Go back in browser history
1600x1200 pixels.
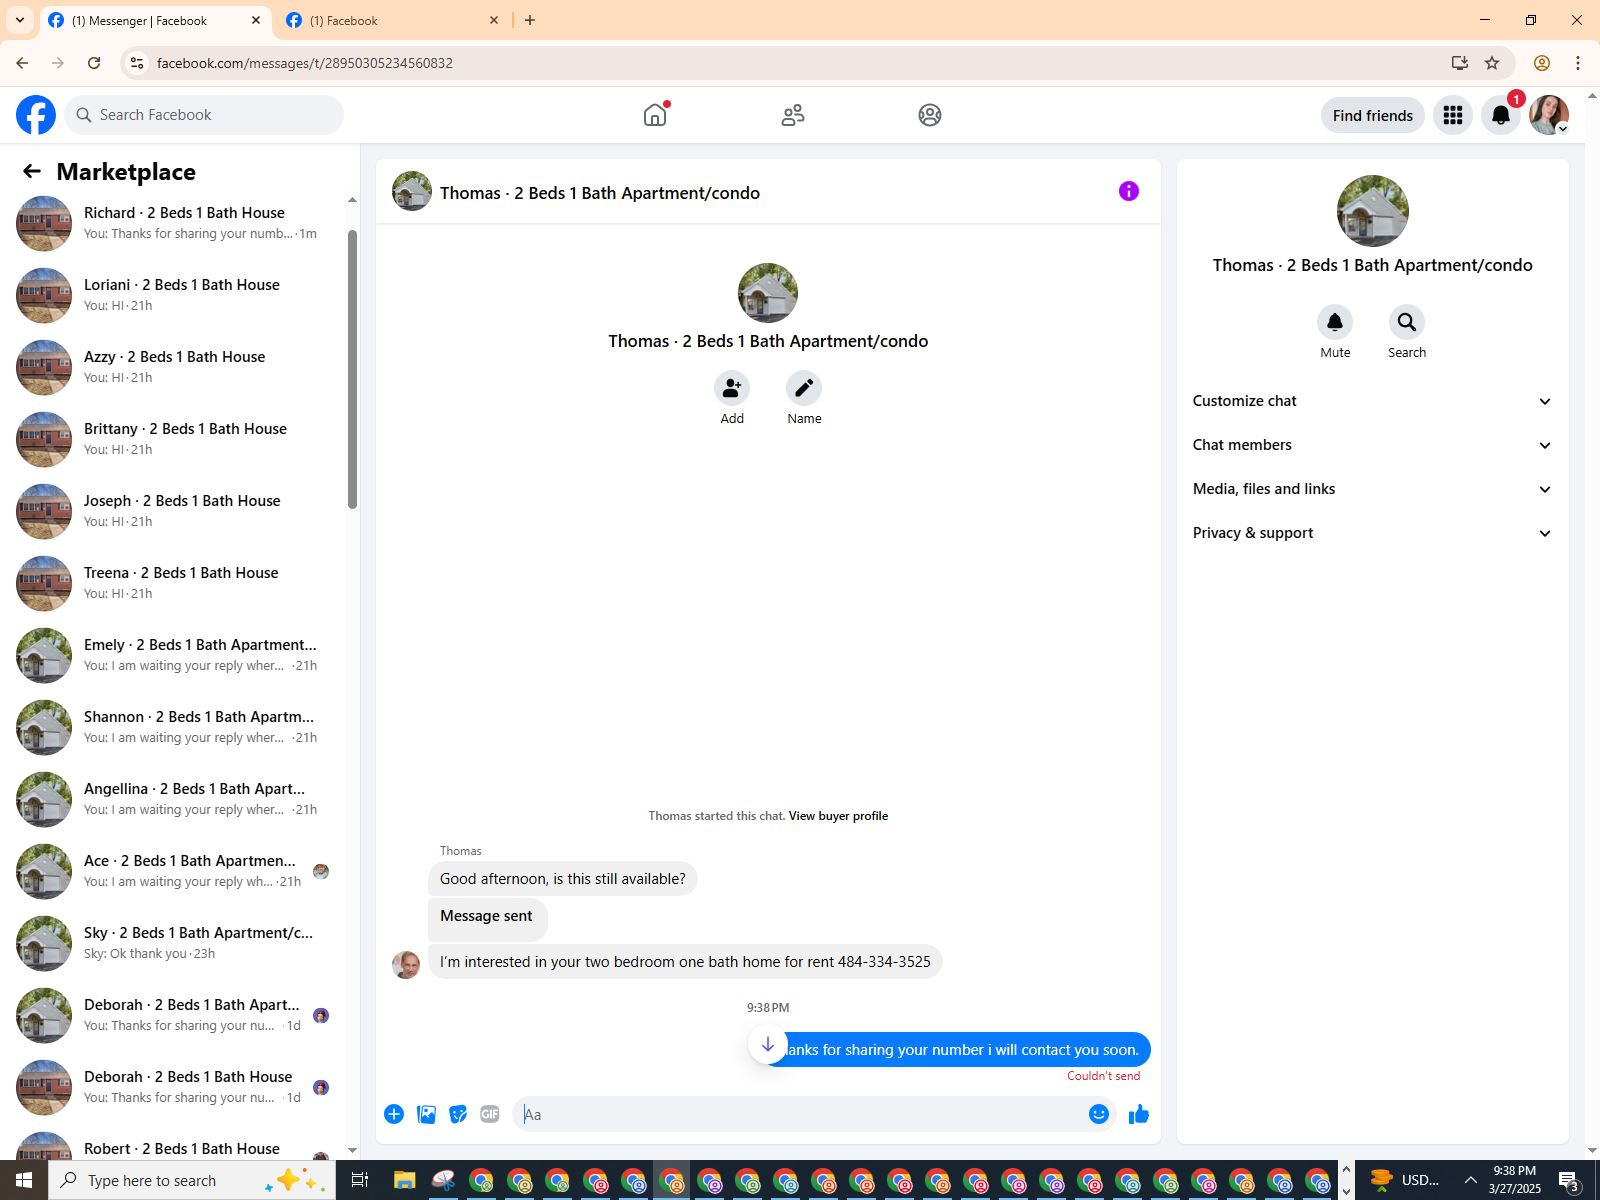tap(22, 63)
